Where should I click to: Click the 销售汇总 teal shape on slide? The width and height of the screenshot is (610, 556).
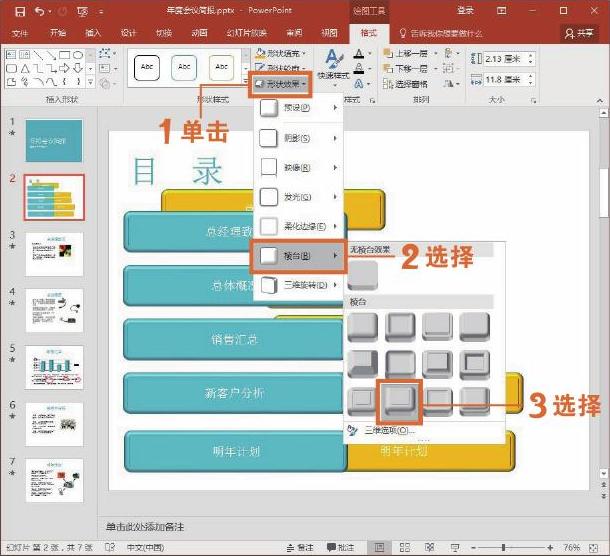(234, 339)
